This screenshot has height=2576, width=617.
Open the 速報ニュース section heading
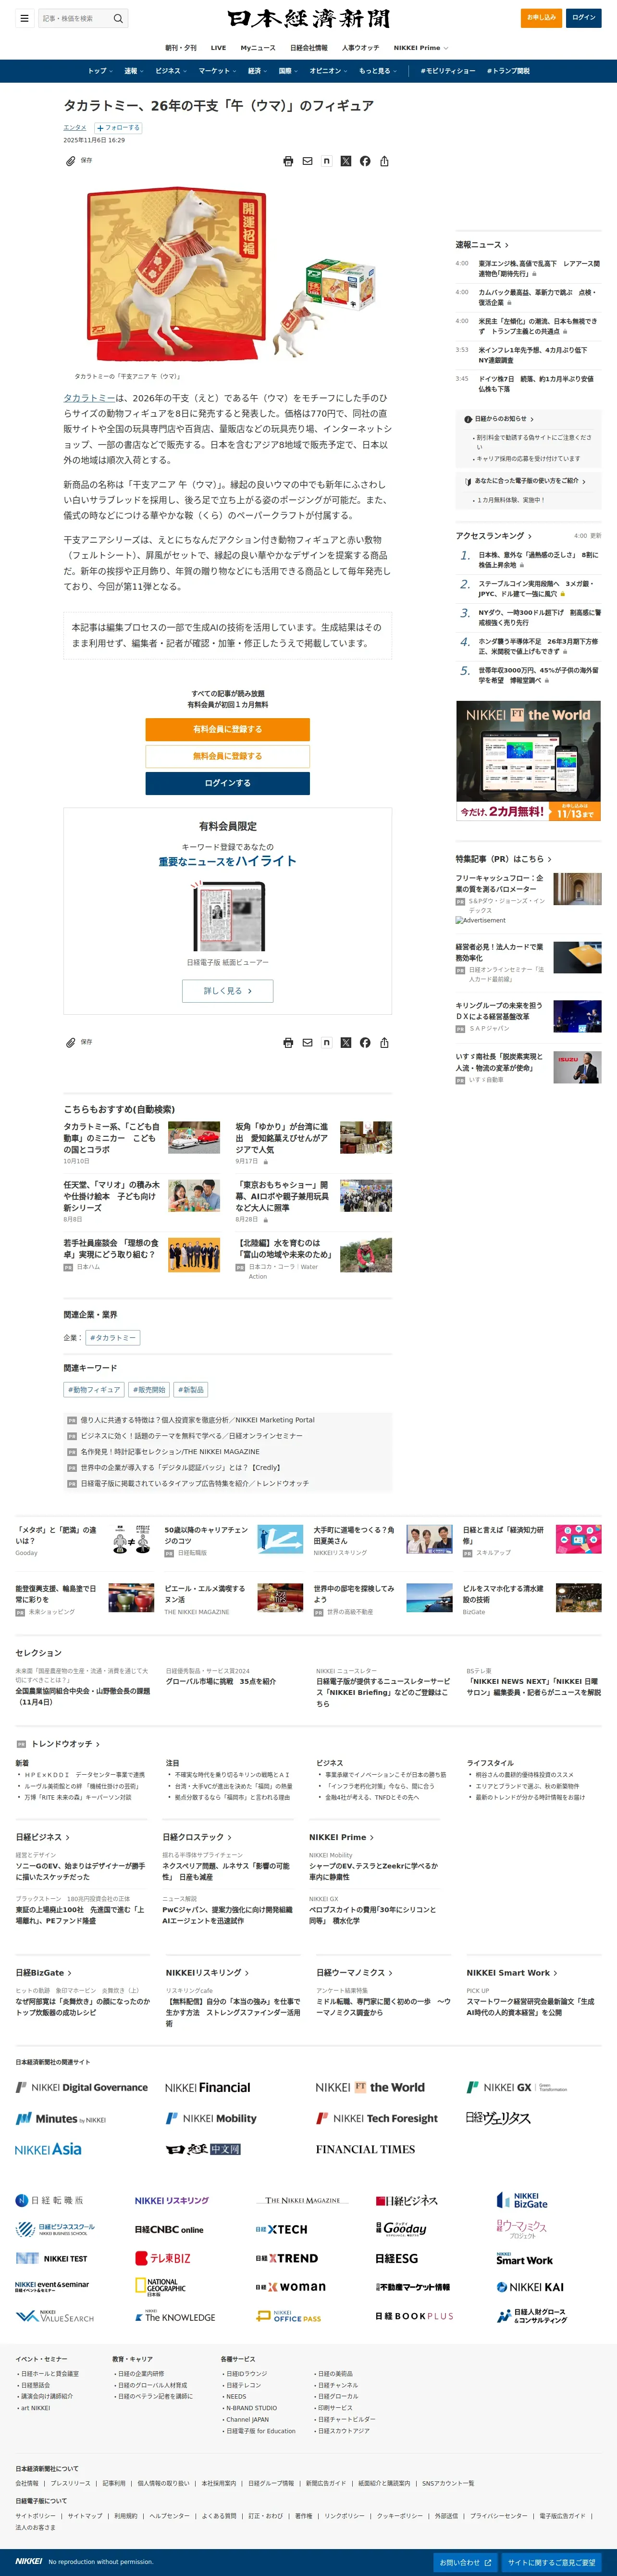[x=482, y=244]
